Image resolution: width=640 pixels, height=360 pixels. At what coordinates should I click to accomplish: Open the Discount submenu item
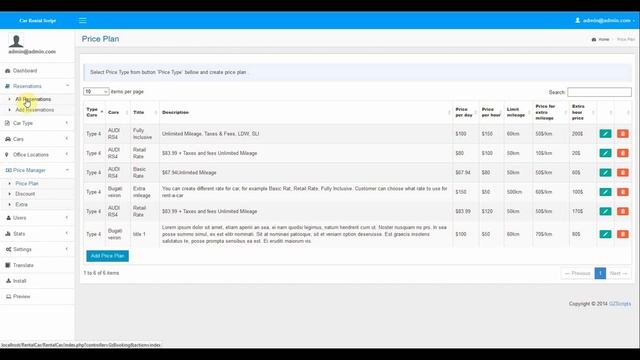25,194
